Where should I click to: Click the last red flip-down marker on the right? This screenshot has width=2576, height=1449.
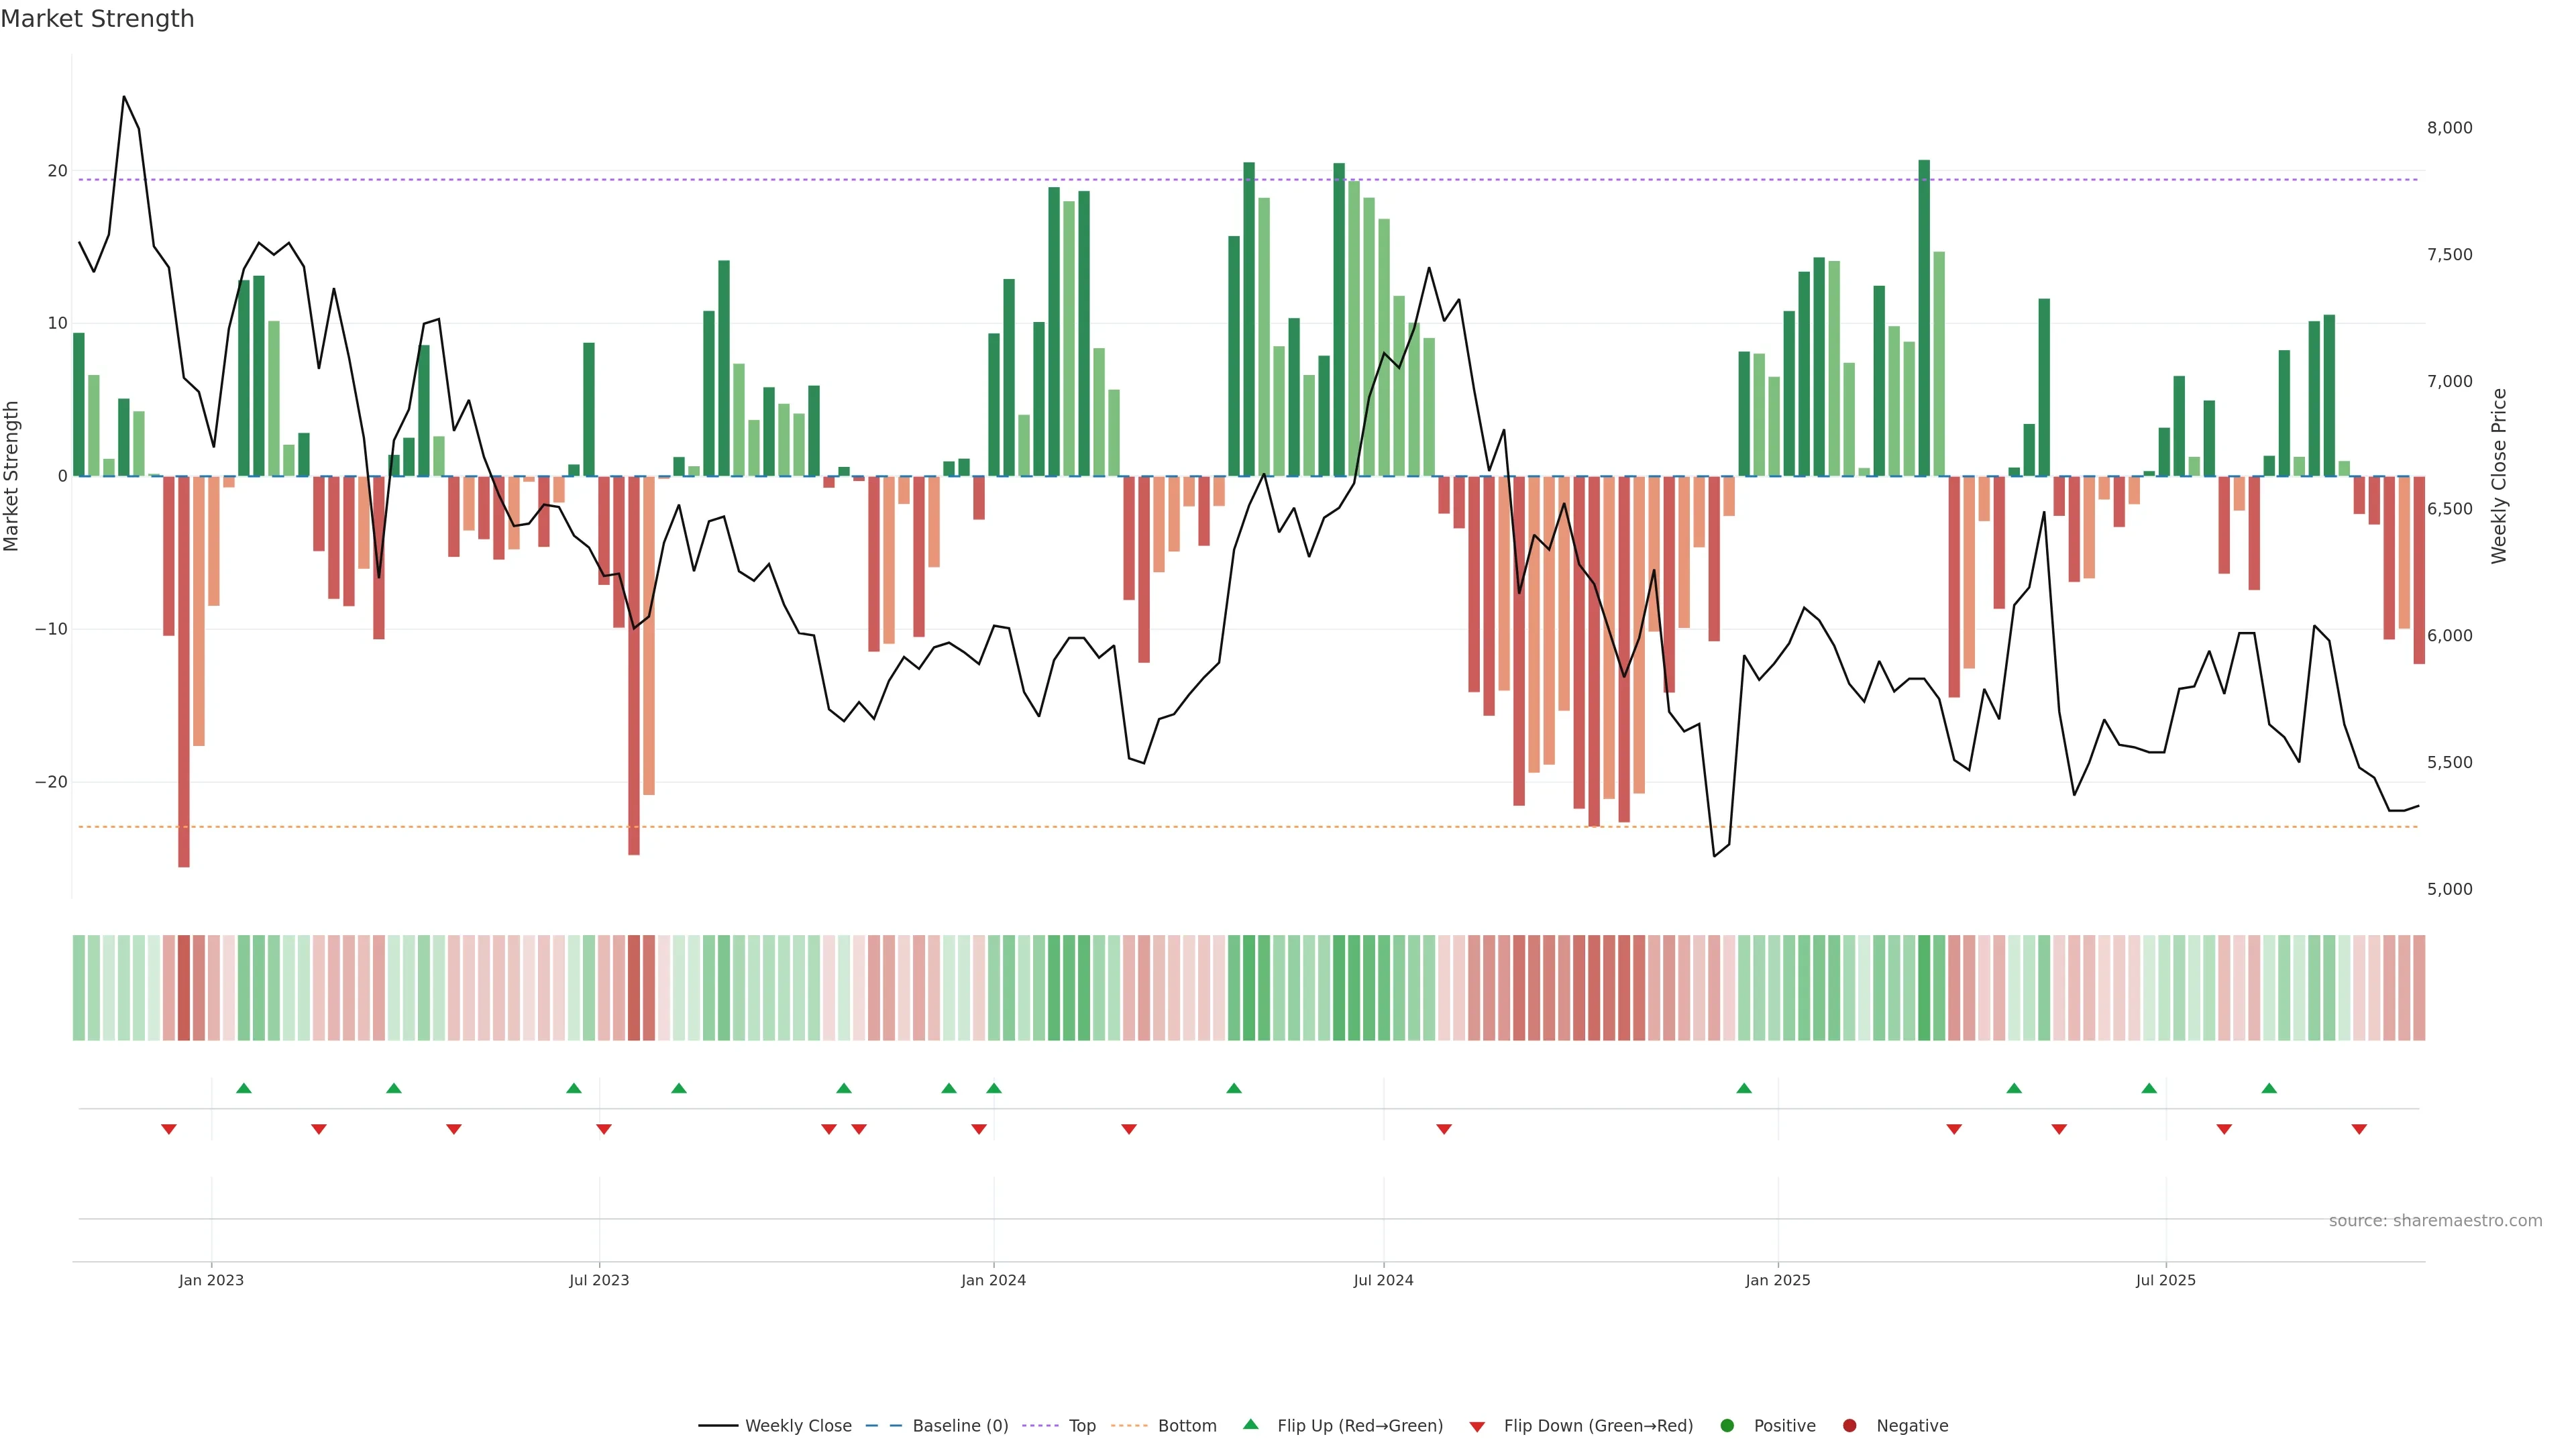pos(2359,1129)
